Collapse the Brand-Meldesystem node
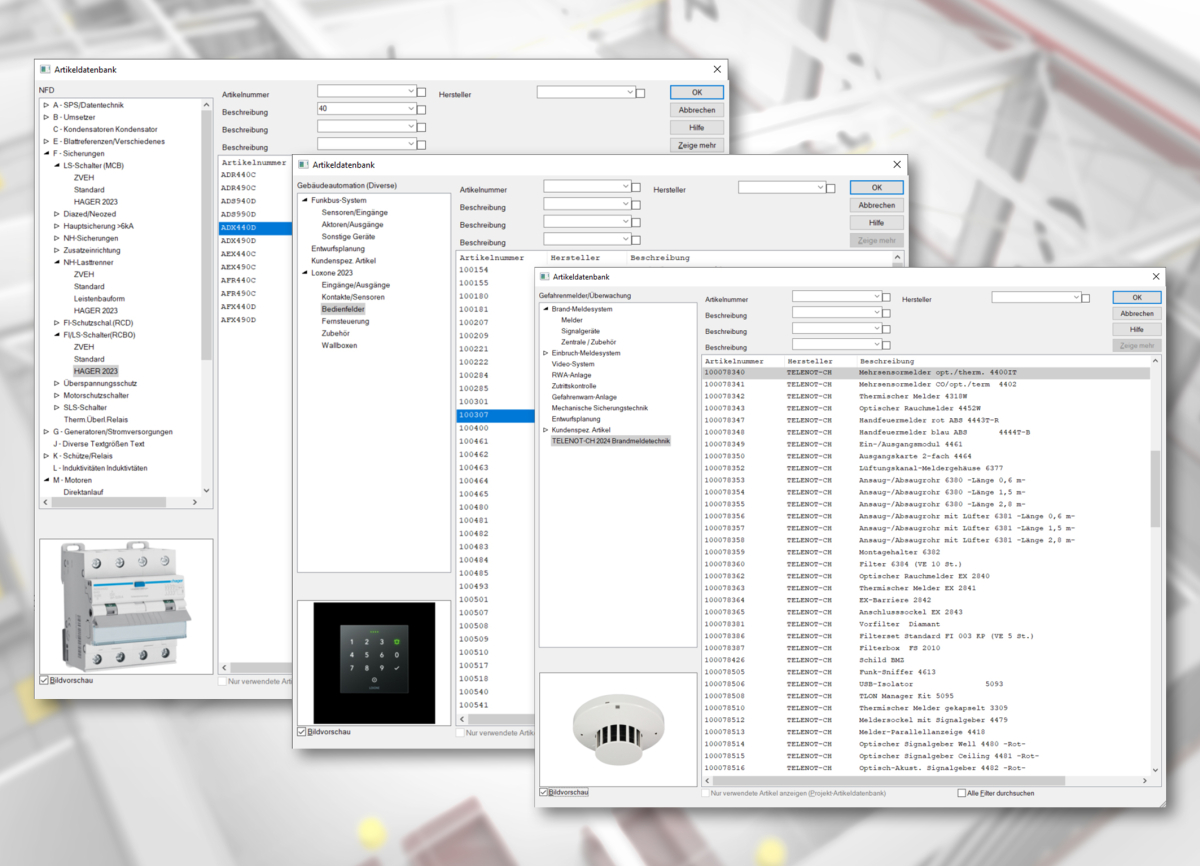The height and width of the screenshot is (866, 1200). pos(545,309)
